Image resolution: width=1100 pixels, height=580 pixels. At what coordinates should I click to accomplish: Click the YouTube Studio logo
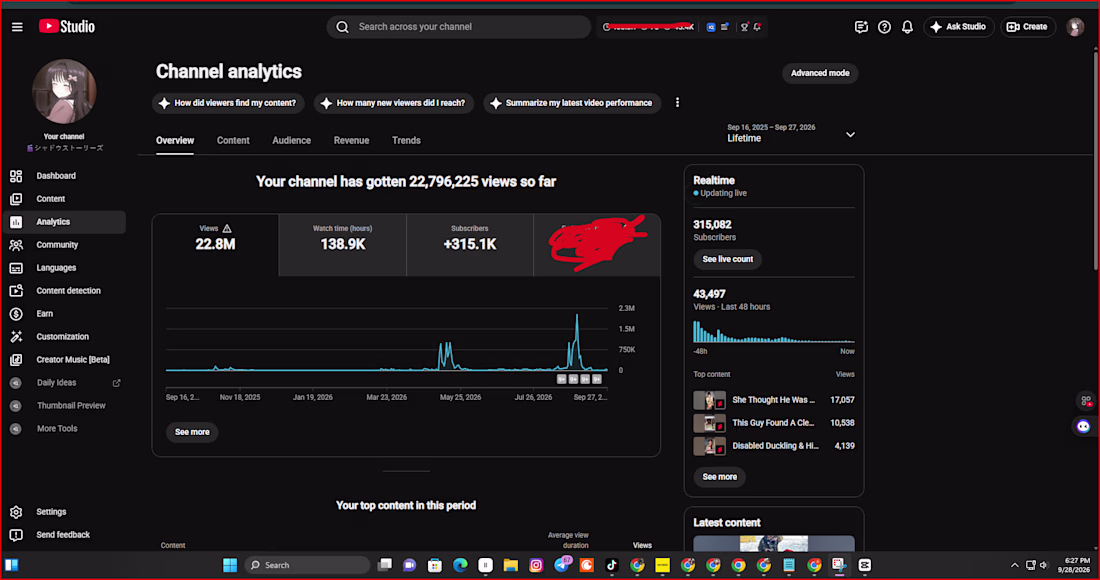coord(67,27)
